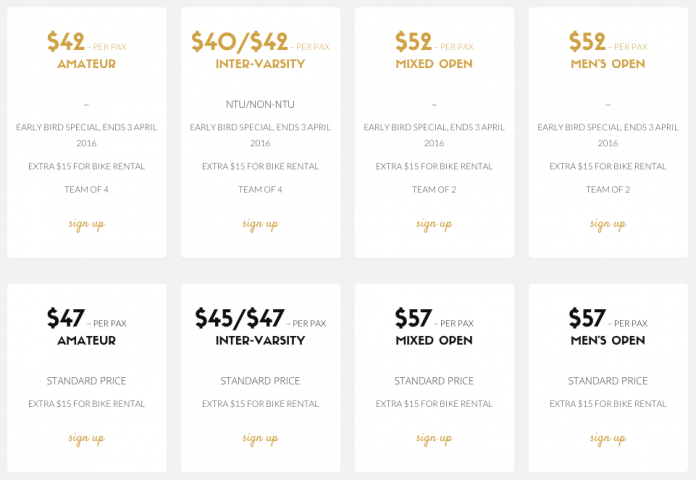The image size is (696, 480).
Task: Sign up for standard price Amateur
Action: (87, 439)
